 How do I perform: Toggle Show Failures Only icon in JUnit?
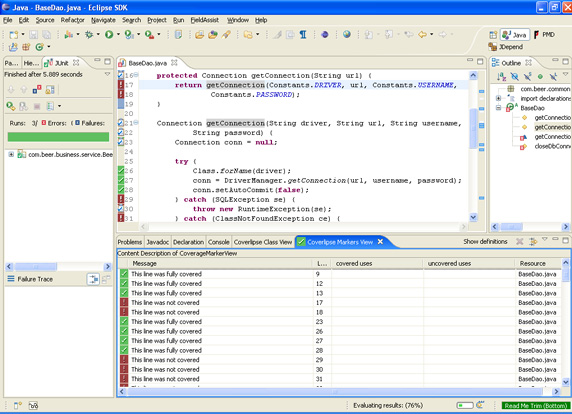pyautogui.click(x=37, y=89)
